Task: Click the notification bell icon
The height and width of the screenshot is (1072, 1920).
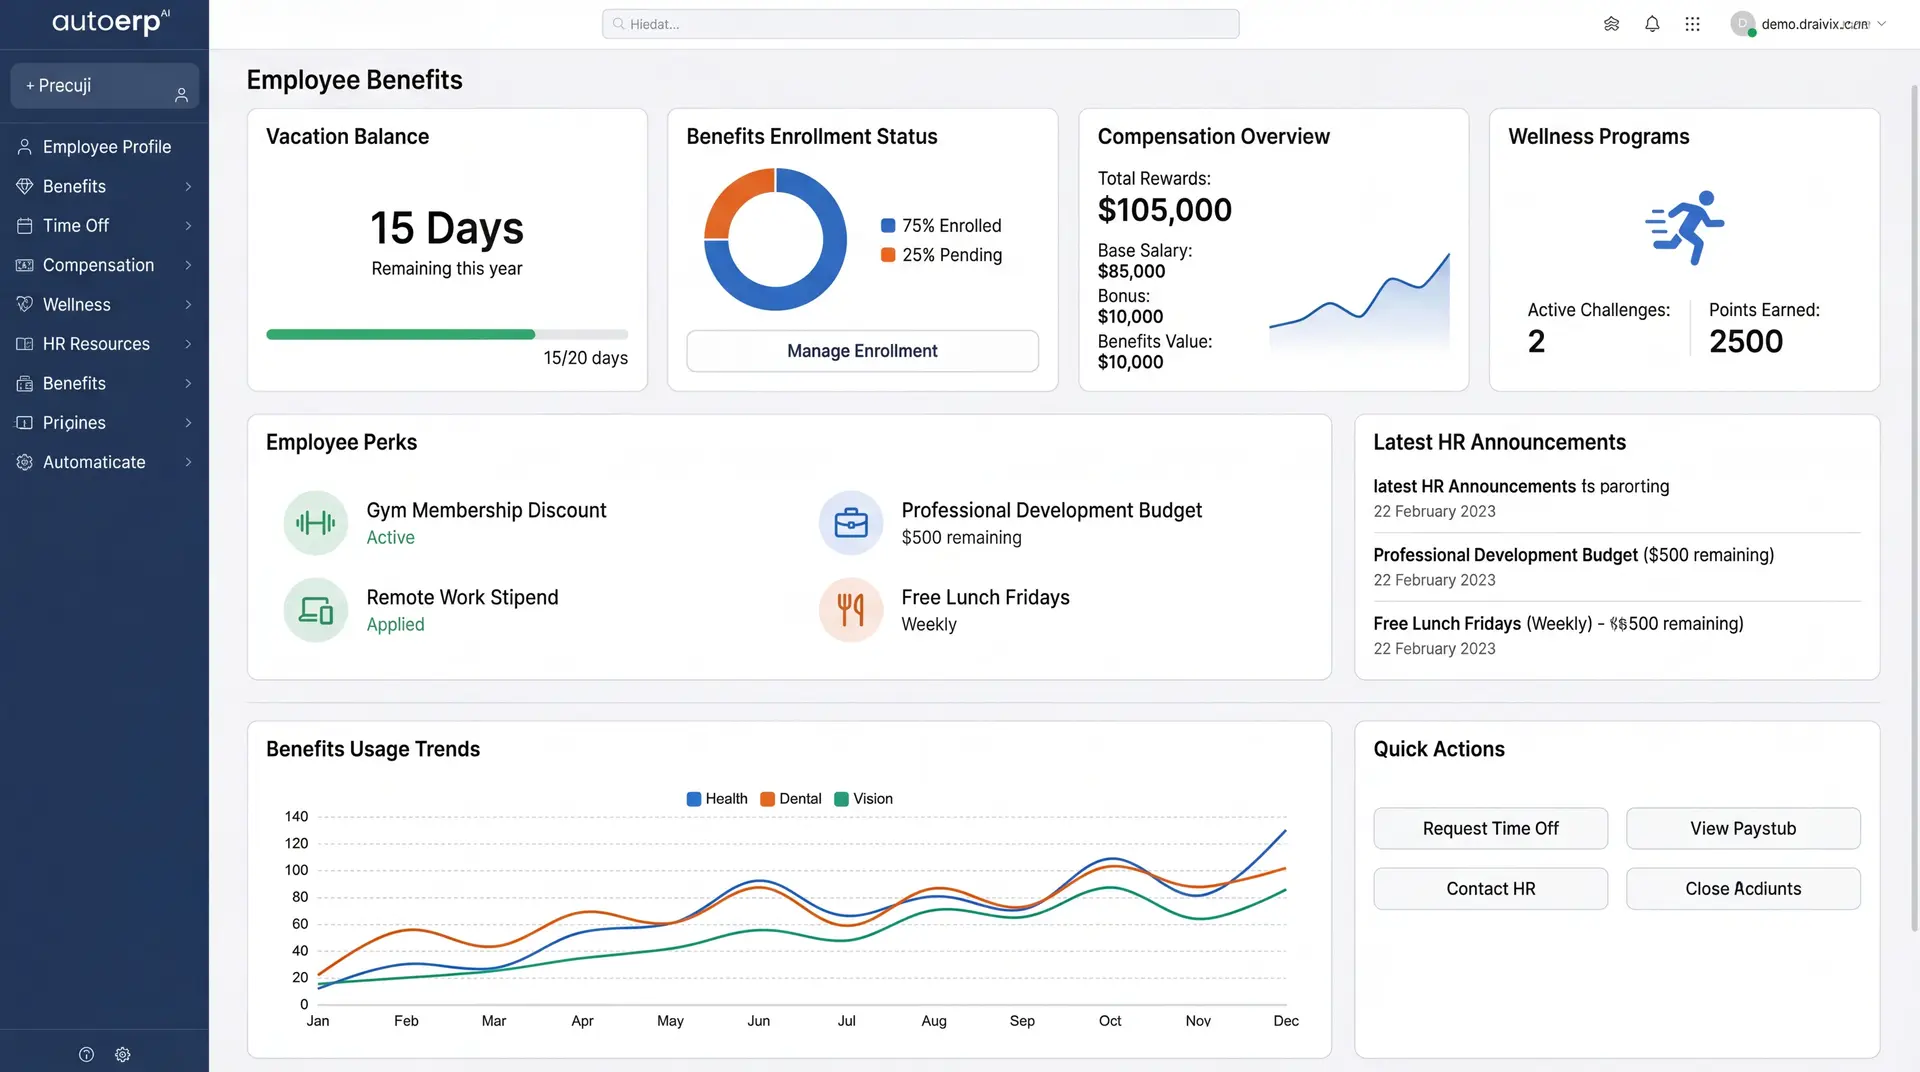Action: pyautogui.click(x=1652, y=24)
